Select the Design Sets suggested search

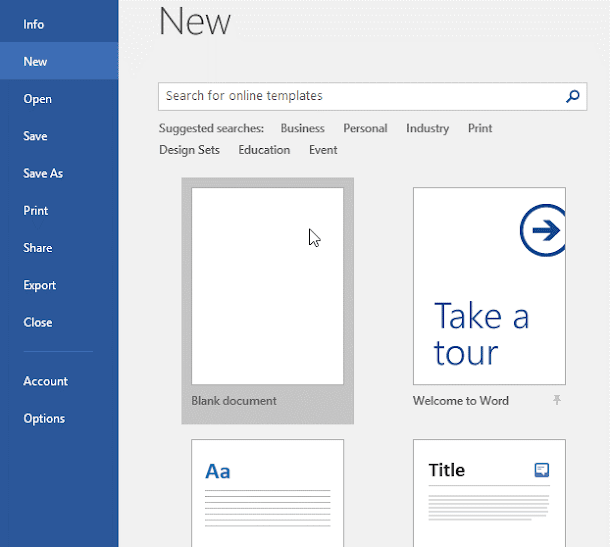coord(189,150)
